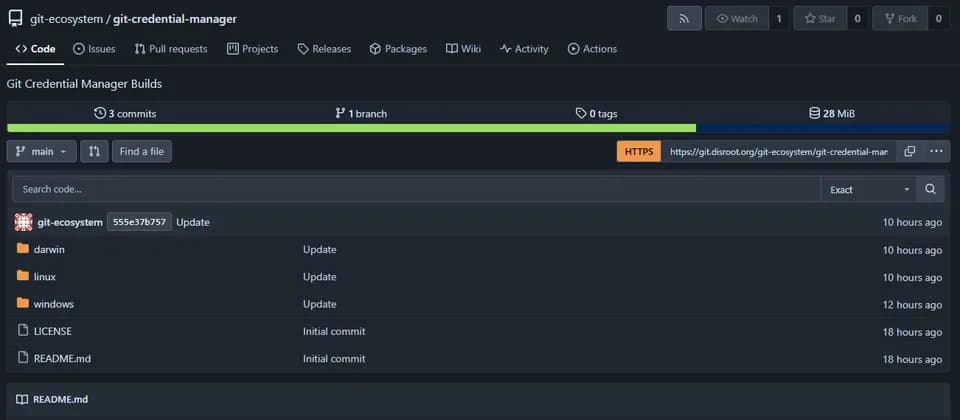Click the repository icon beside git-ecosystem

(x=15, y=19)
